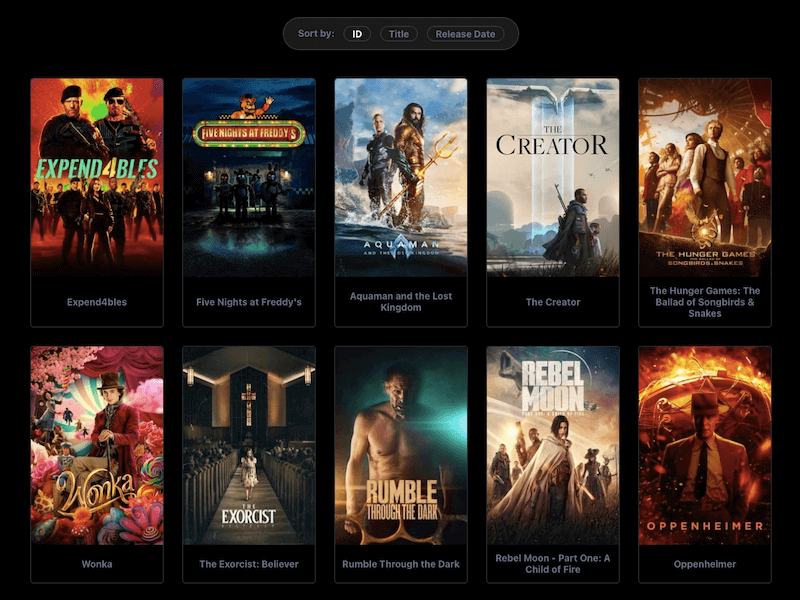Click the 'Aquaman and the Lost Kingdom' title
Image resolution: width=800 pixels, height=600 pixels.
pos(401,302)
